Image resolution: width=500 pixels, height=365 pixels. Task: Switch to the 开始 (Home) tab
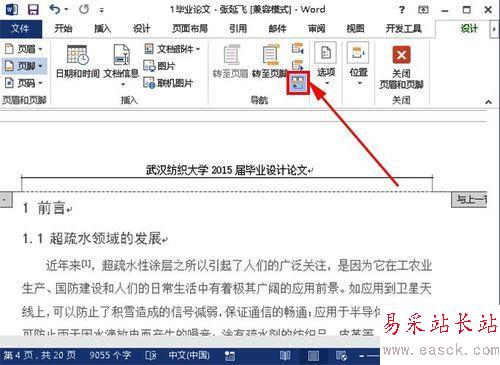coord(63,29)
